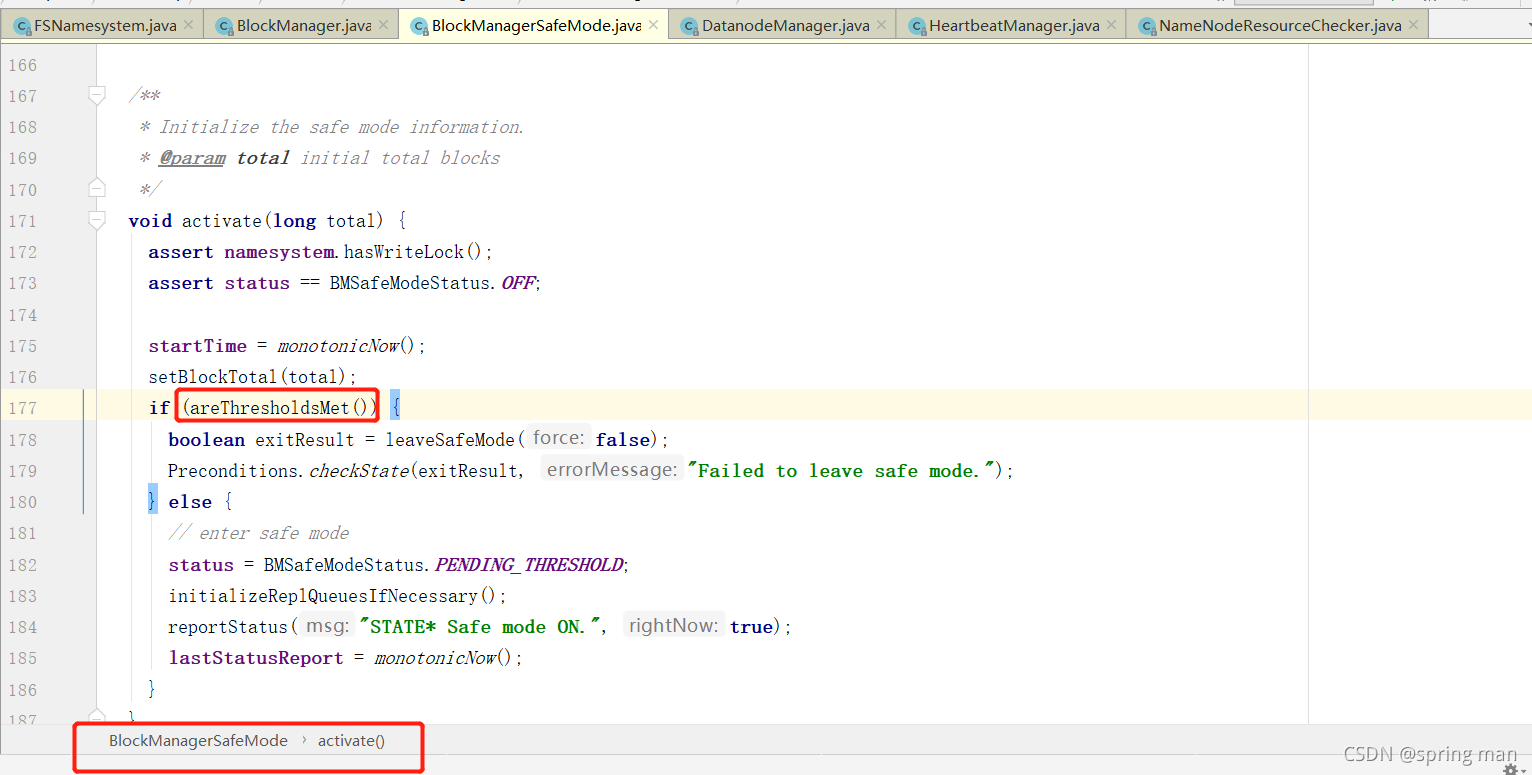Viewport: 1532px width, 775px height.
Task: Click the leaveSafeMode method call
Action: 450,439
